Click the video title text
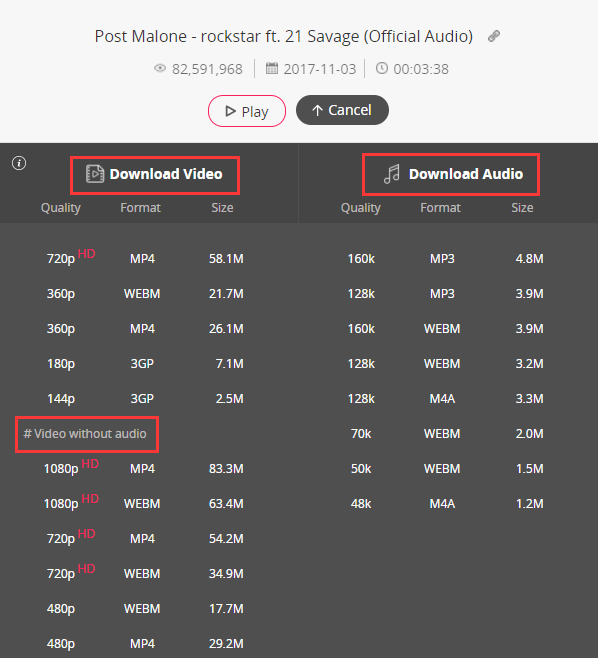Image resolution: width=598 pixels, height=658 pixels. [284, 37]
